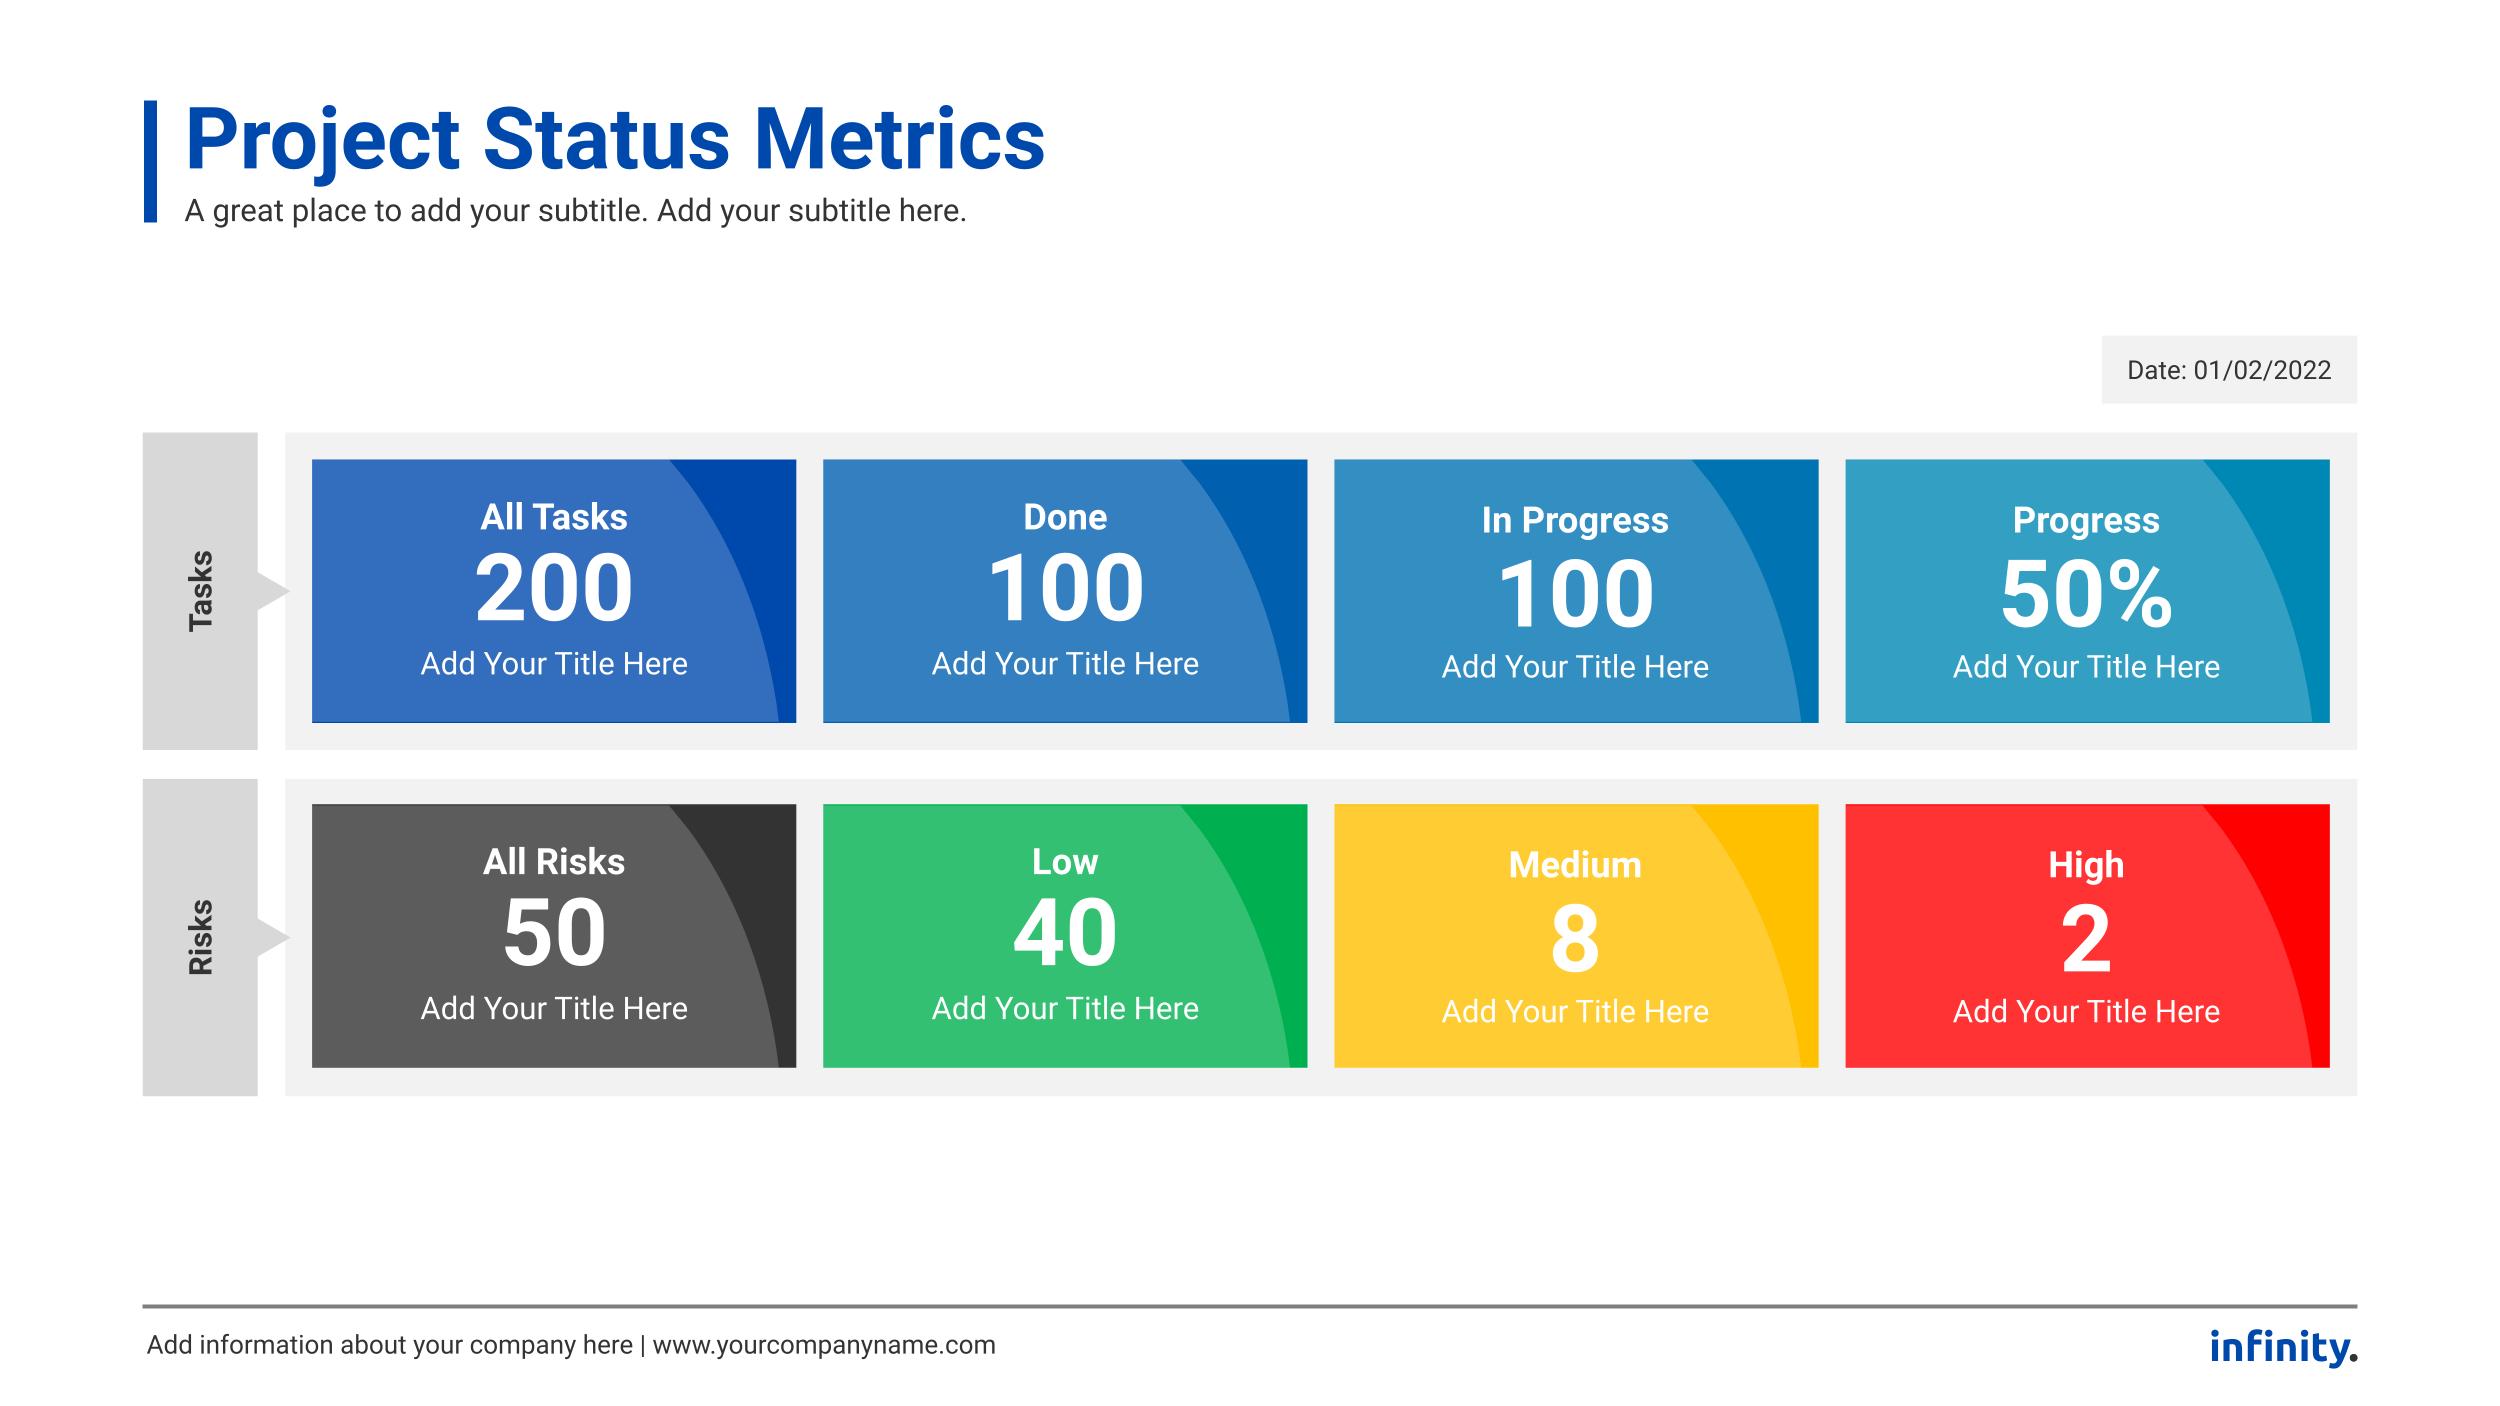This screenshot has height=1406, width=2500.
Task: Select the Progress 50% card
Action: click(2086, 590)
